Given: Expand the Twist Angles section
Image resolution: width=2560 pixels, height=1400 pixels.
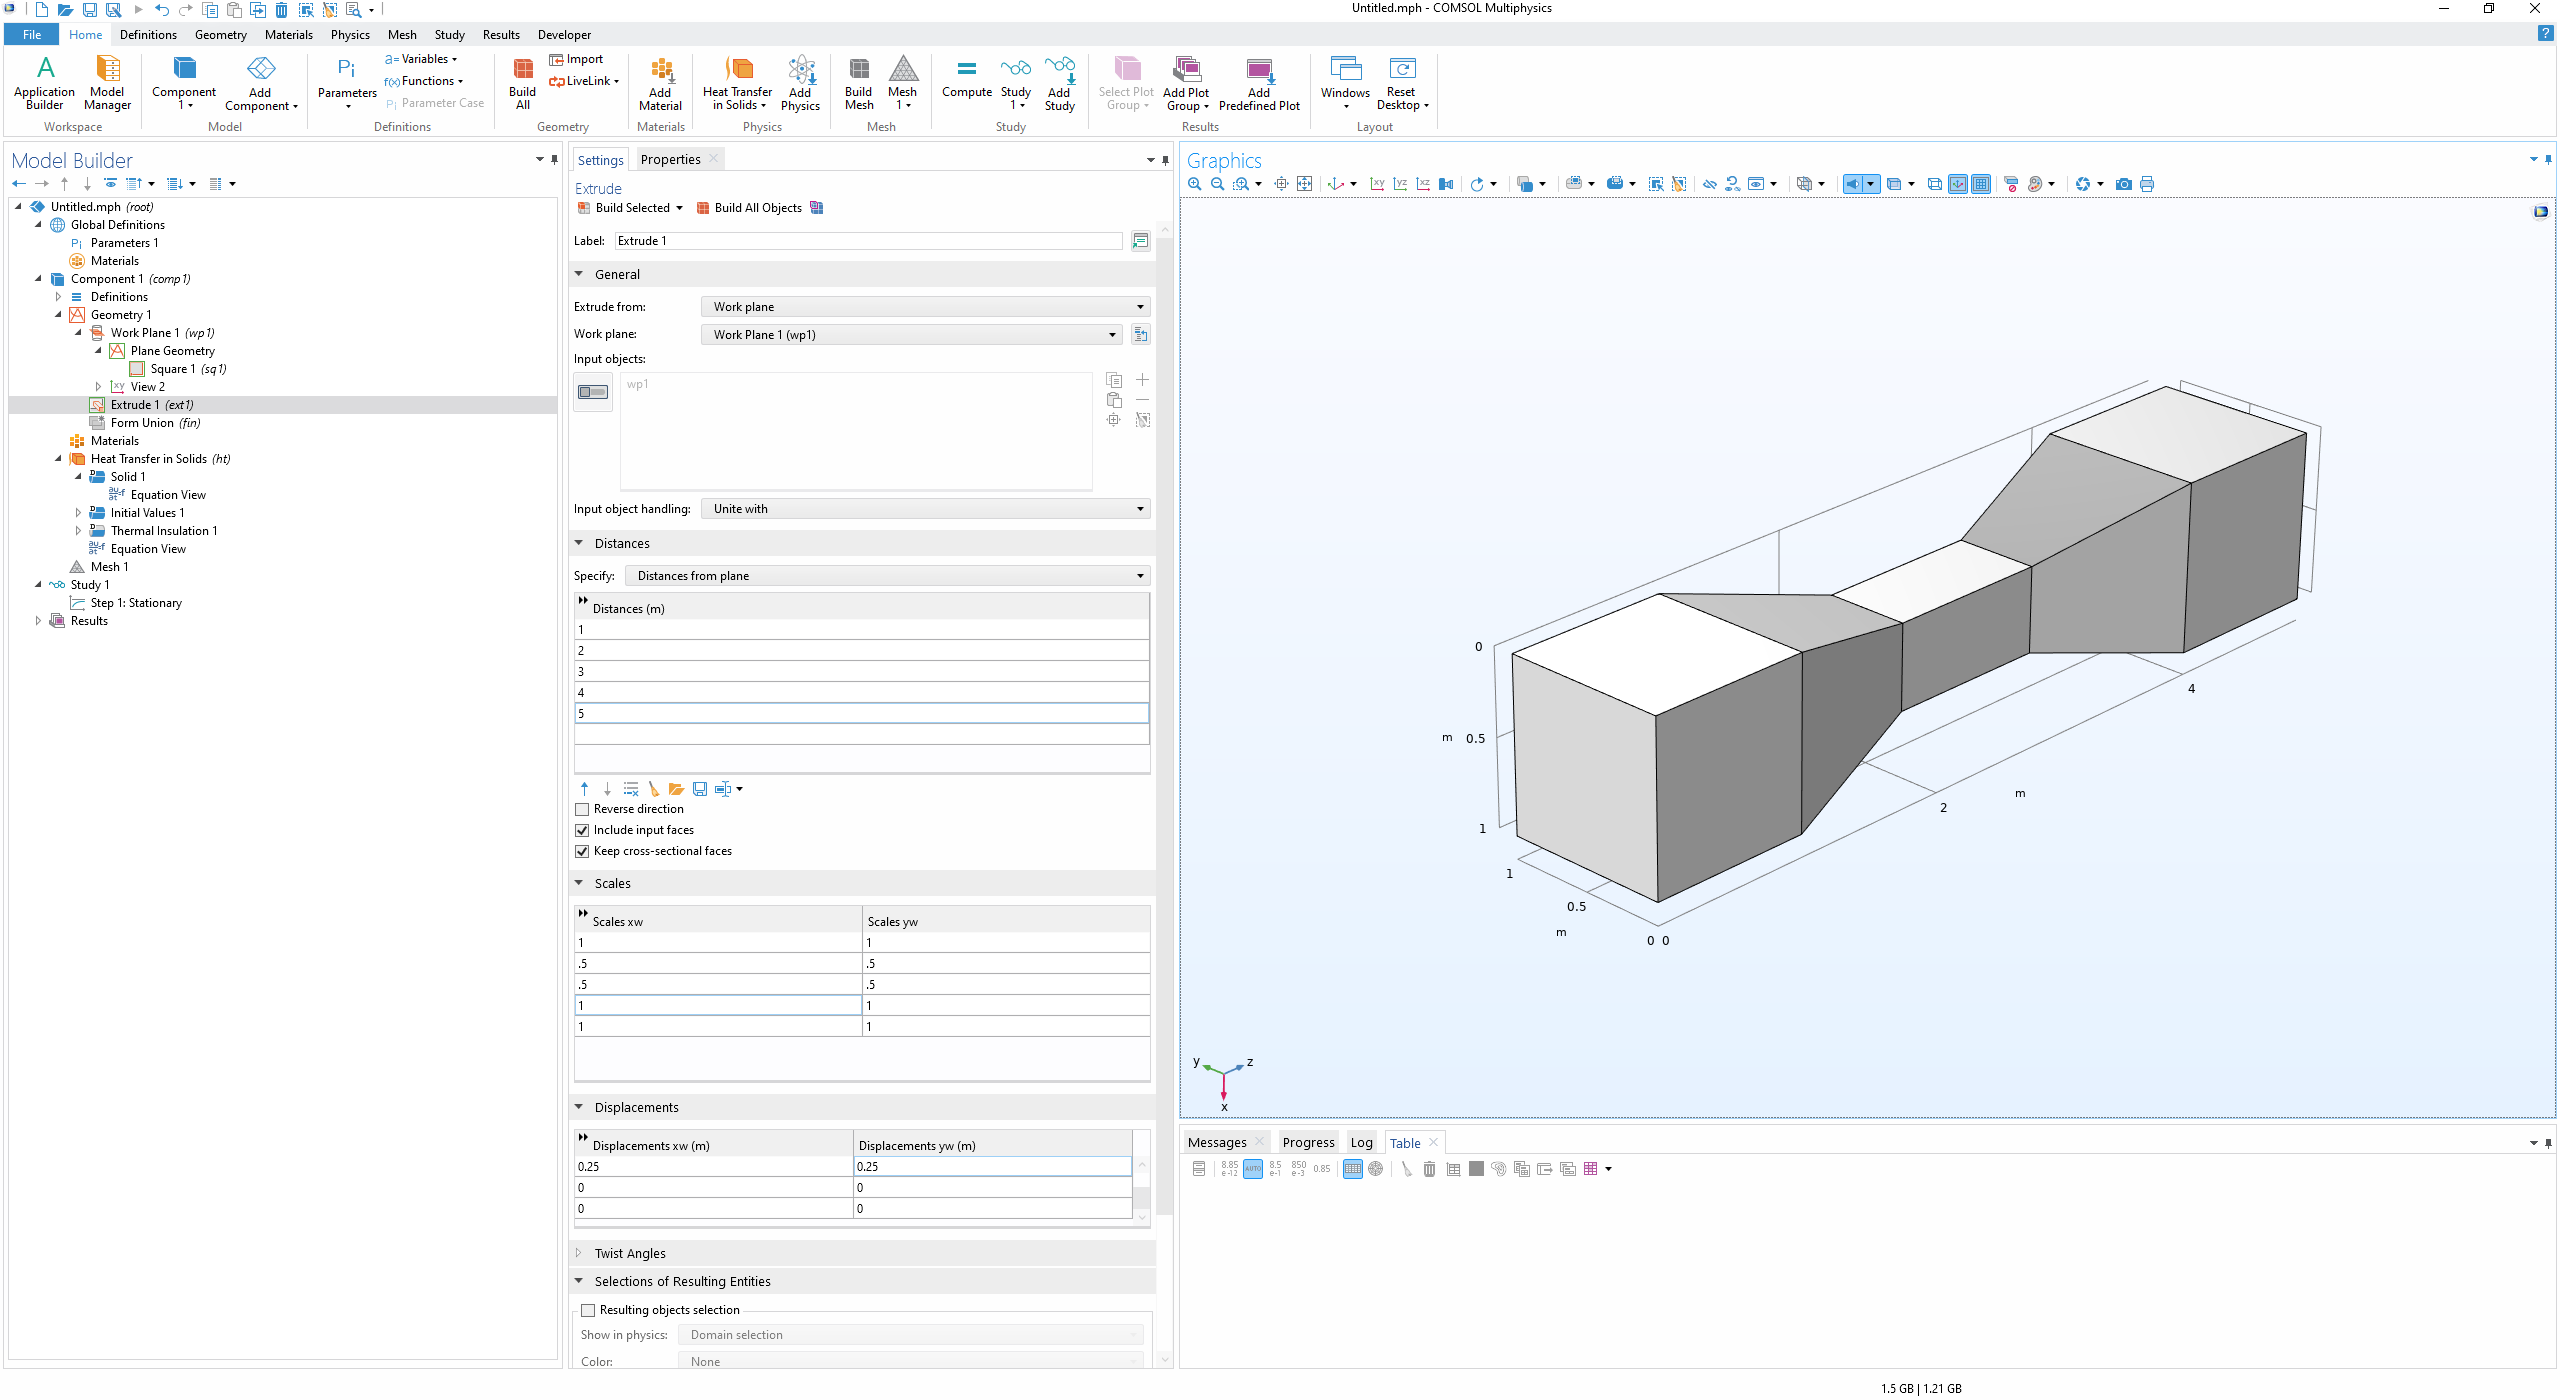Looking at the screenshot, I should pos(630,1253).
